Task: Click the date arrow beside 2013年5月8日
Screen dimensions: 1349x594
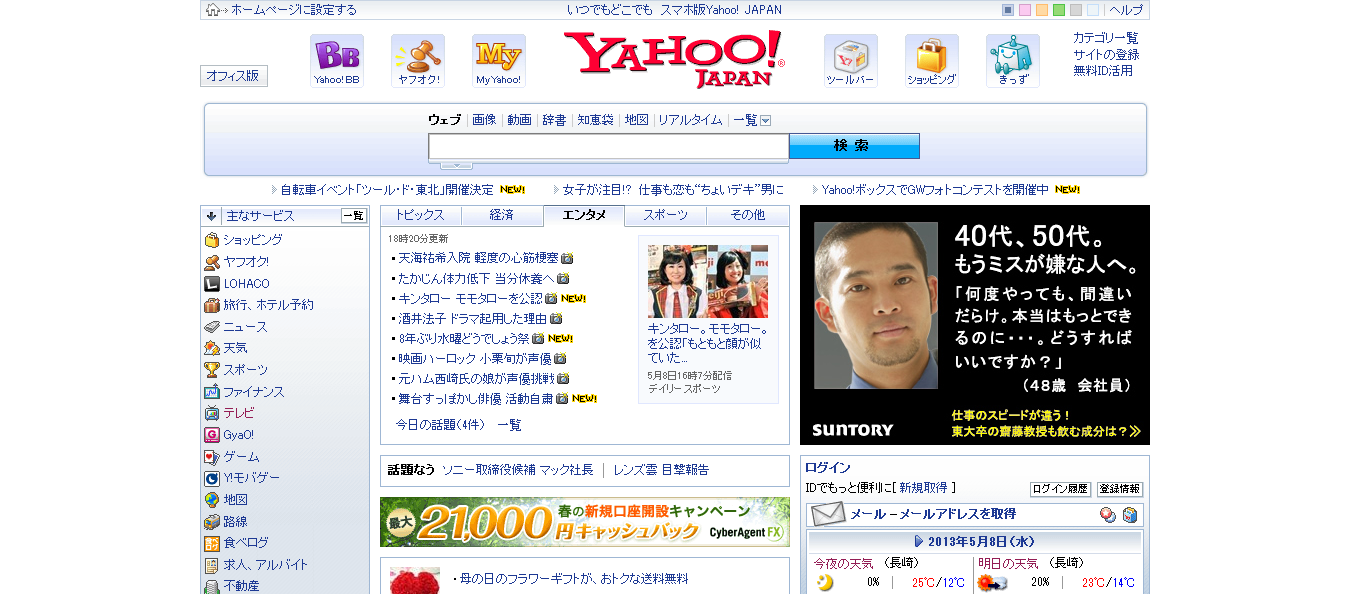Action: tap(919, 541)
